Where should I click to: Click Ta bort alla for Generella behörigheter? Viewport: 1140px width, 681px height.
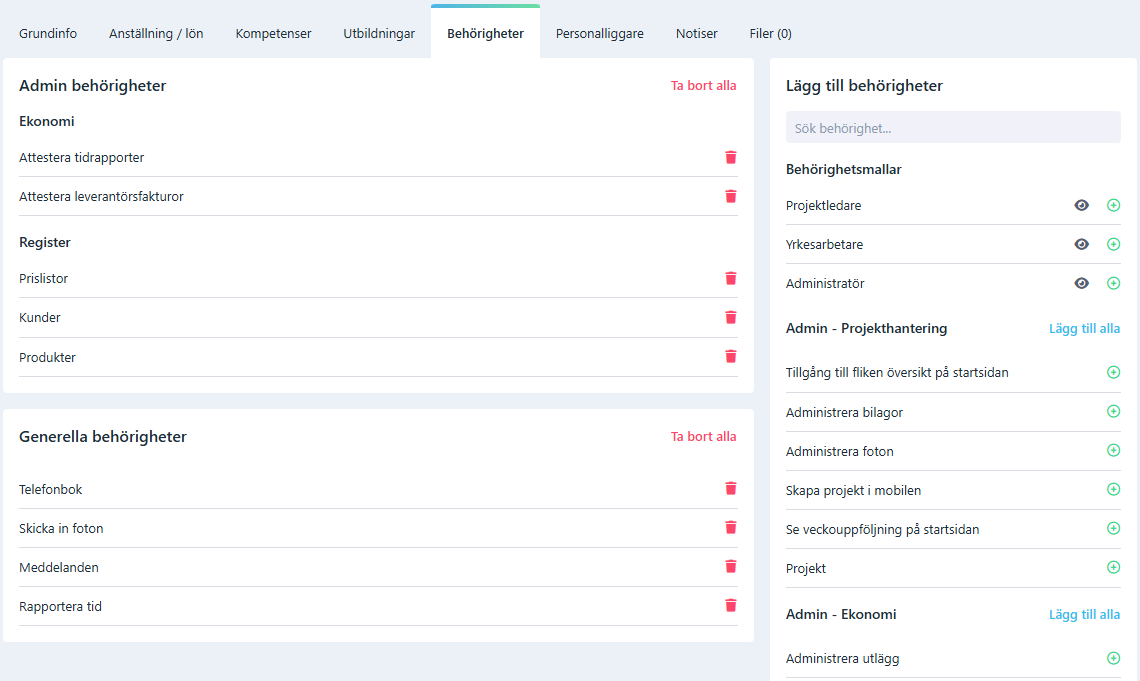click(x=703, y=437)
